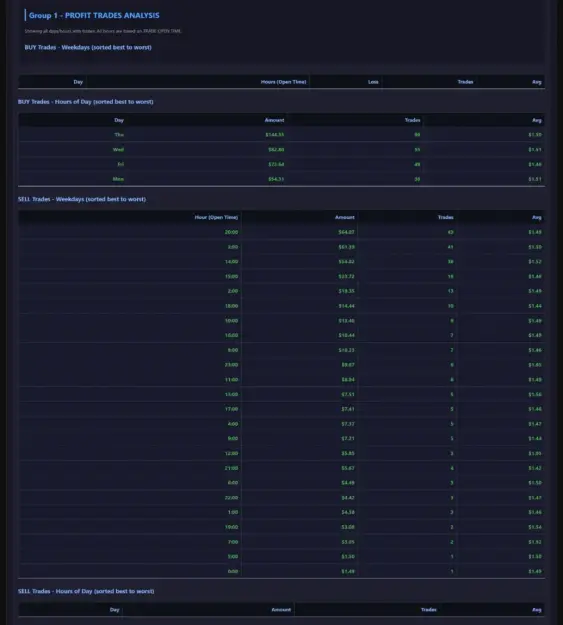Select the Fri day cell

120,164
